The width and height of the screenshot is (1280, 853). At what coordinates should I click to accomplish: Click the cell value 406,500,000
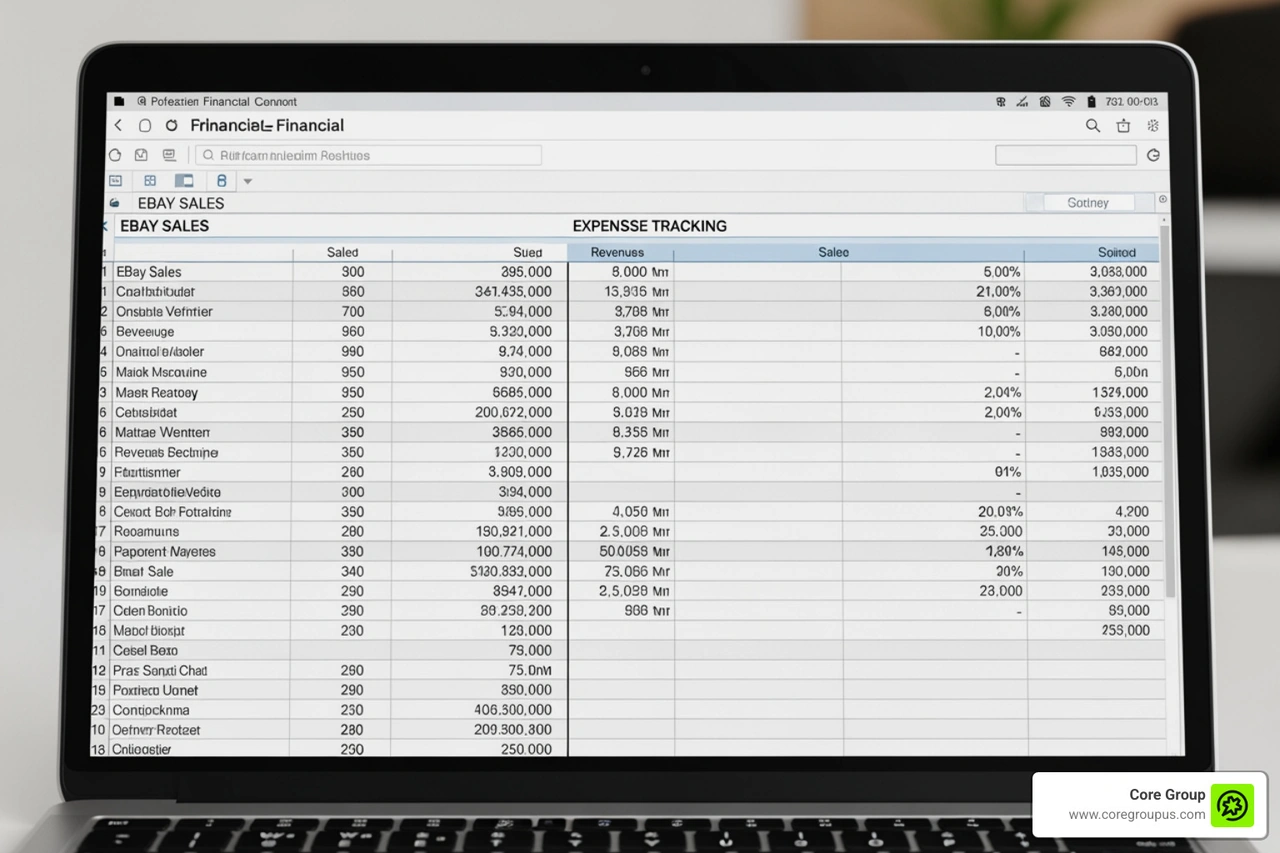pyautogui.click(x=512, y=710)
